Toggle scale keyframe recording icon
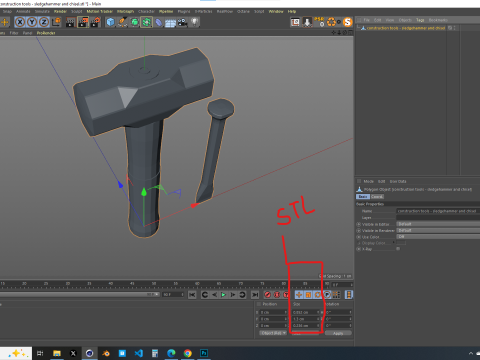480x360 pixels. 308,295
